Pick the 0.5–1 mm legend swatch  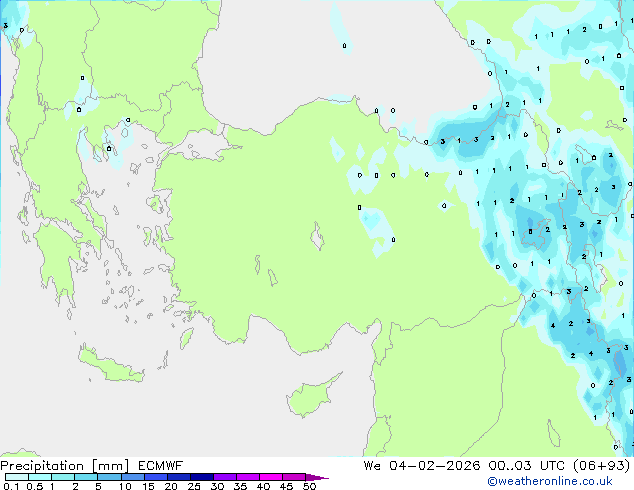point(40,477)
